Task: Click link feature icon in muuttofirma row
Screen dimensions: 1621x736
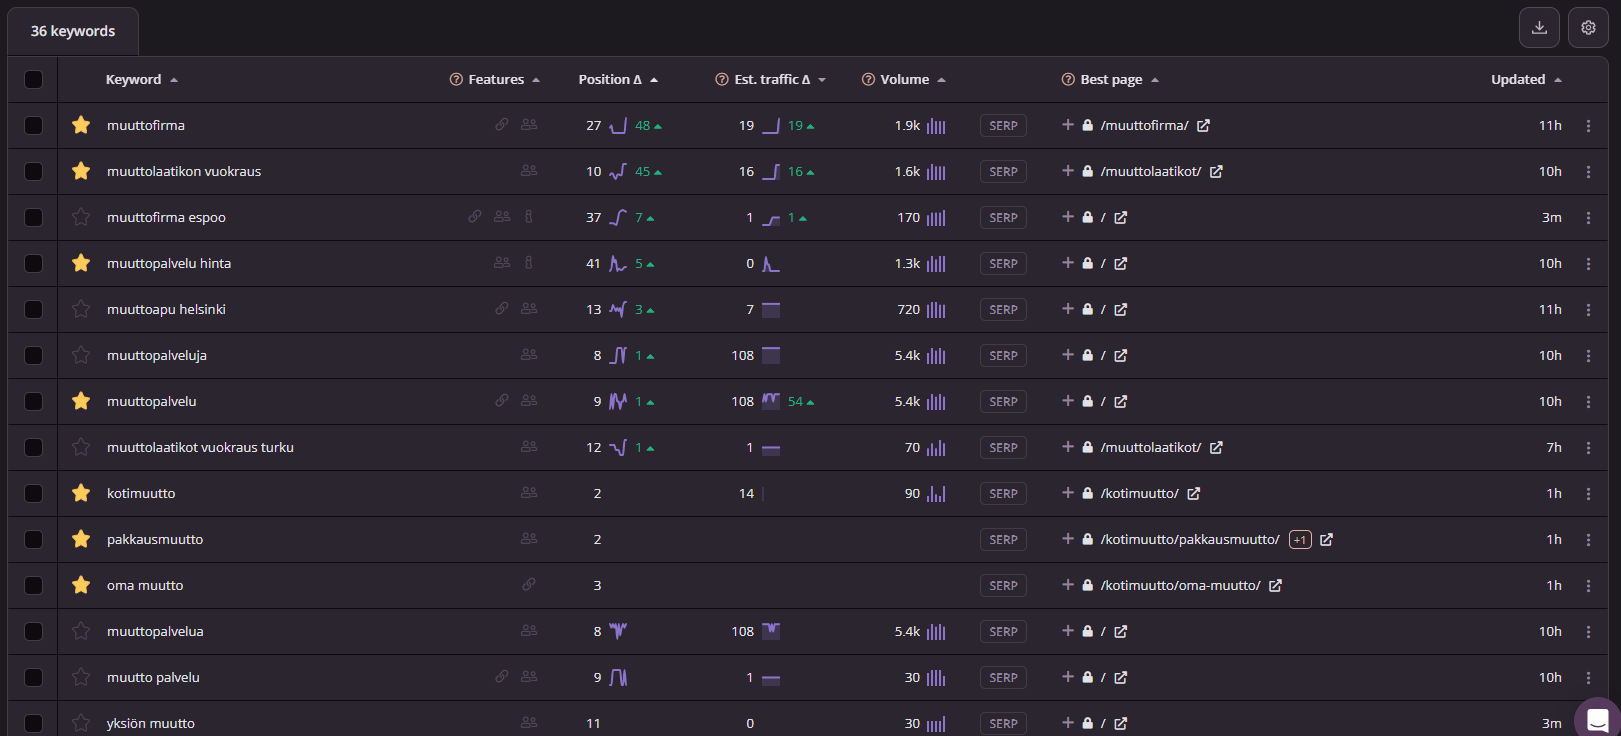Action: (502, 125)
